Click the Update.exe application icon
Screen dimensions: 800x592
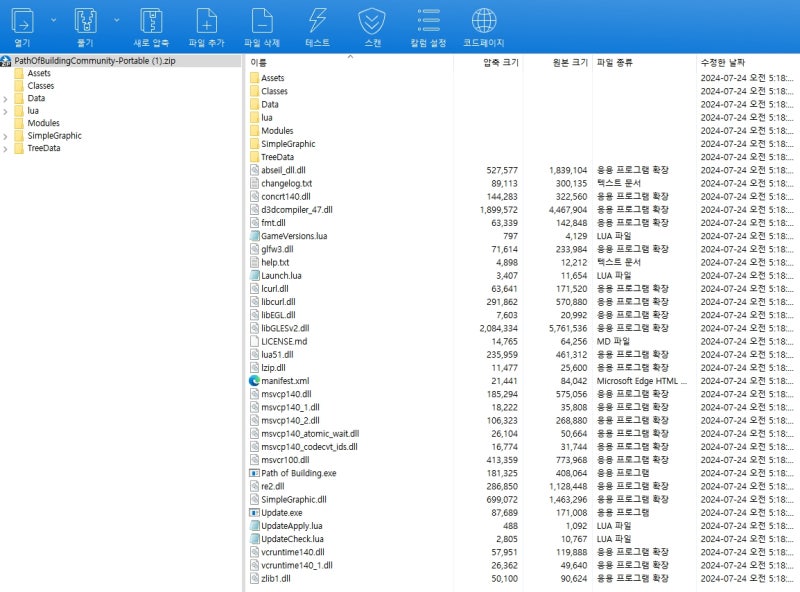click(x=254, y=512)
